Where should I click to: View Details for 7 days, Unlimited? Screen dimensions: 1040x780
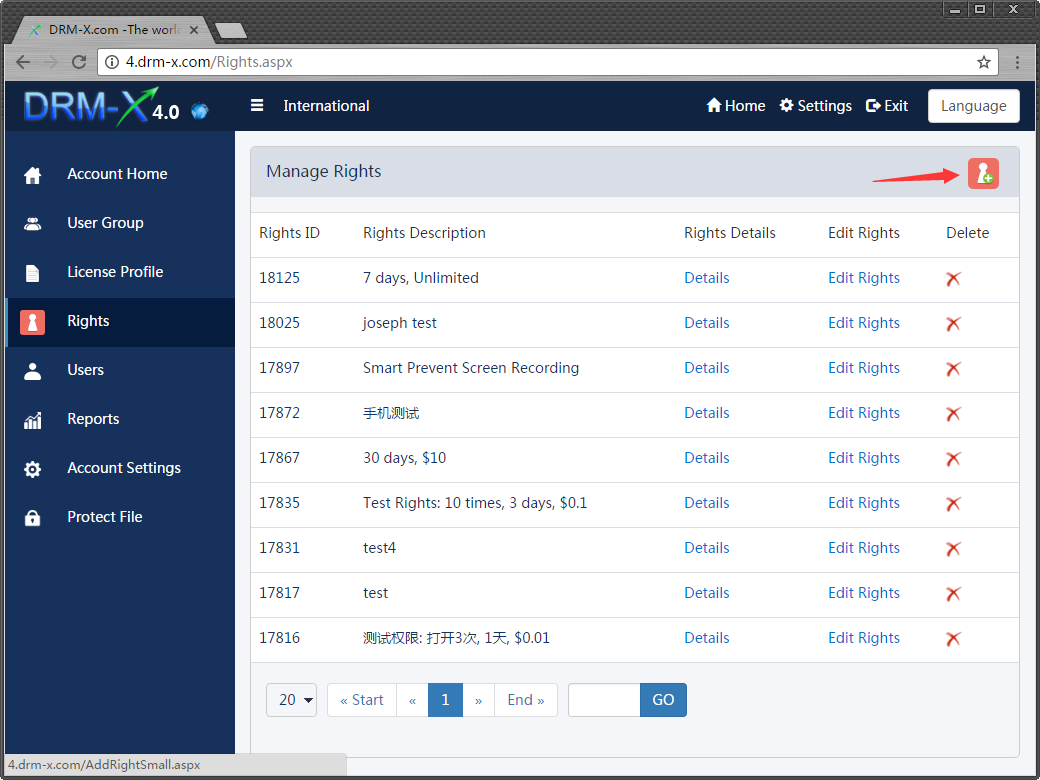coord(706,278)
